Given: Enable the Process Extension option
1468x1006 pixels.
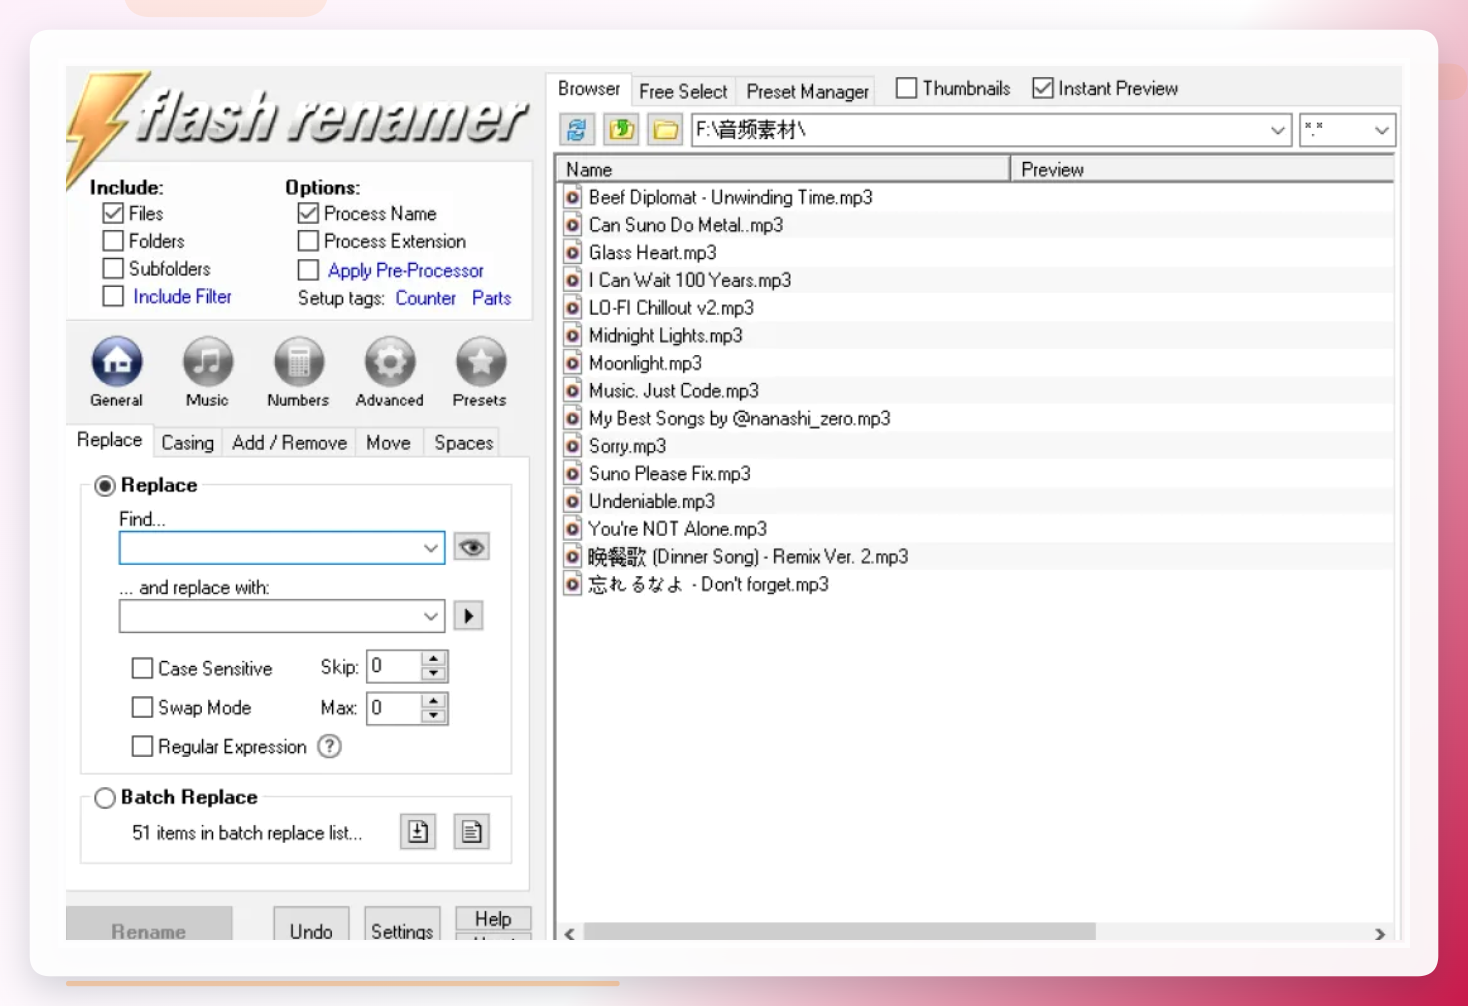Looking at the screenshot, I should pyautogui.click(x=308, y=241).
